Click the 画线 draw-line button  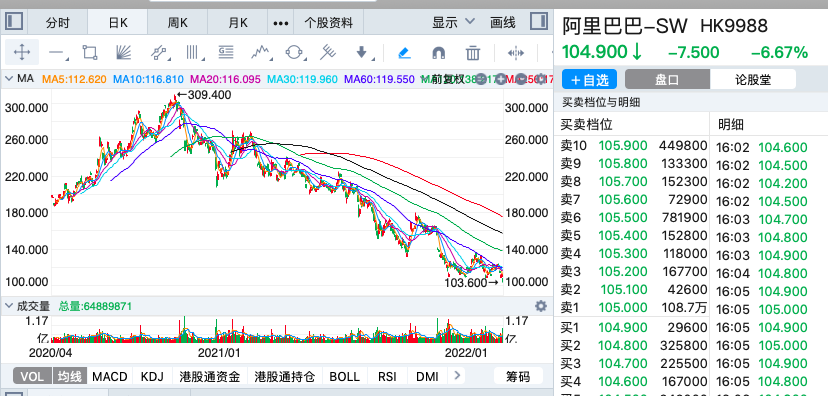coord(503,23)
